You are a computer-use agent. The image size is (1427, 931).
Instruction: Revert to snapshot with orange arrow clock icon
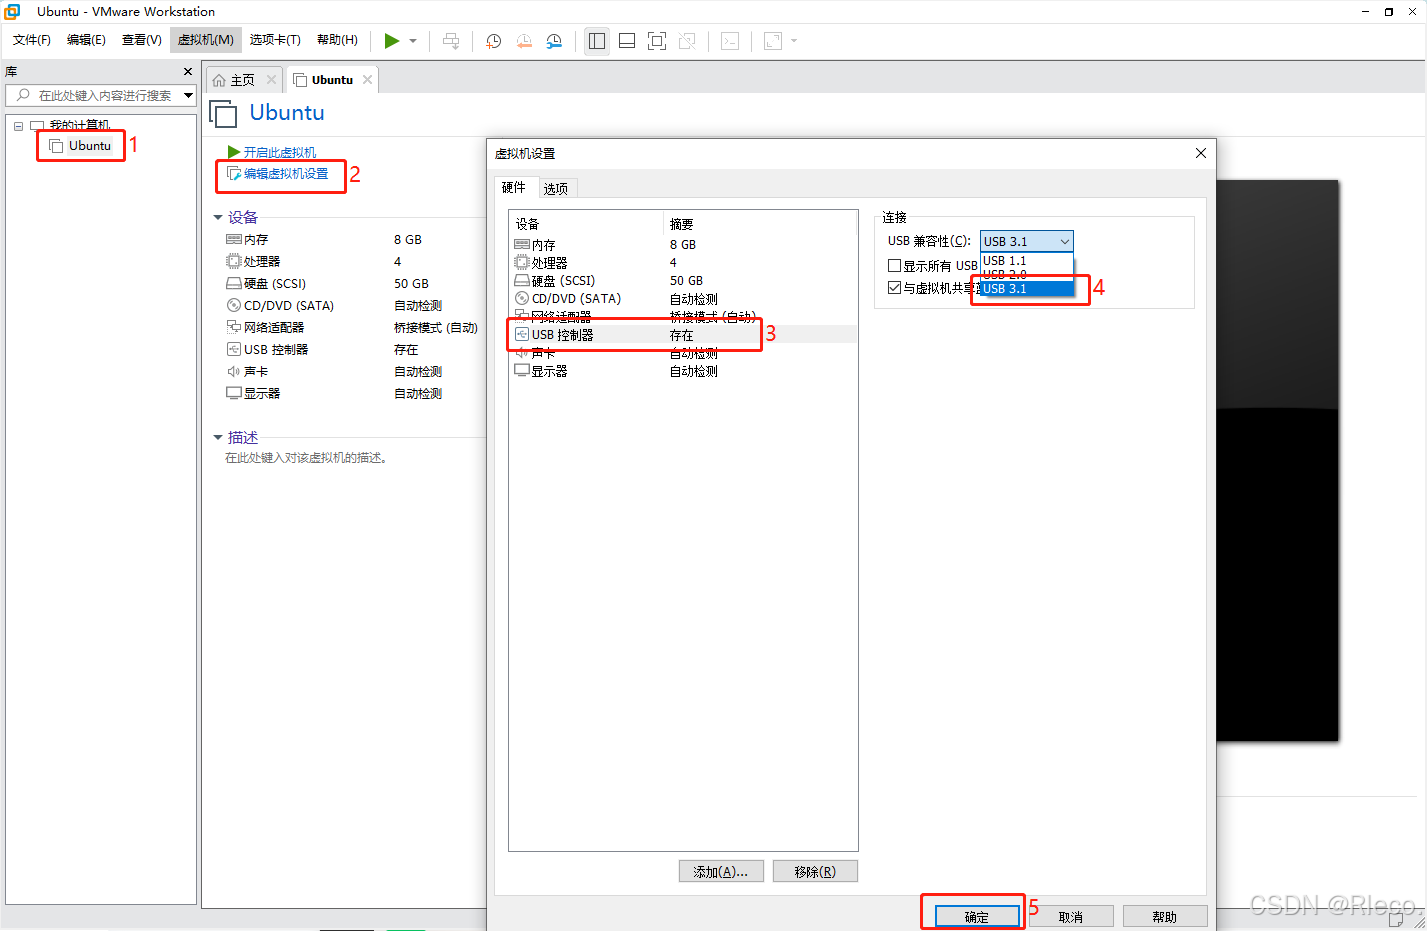[x=524, y=41]
